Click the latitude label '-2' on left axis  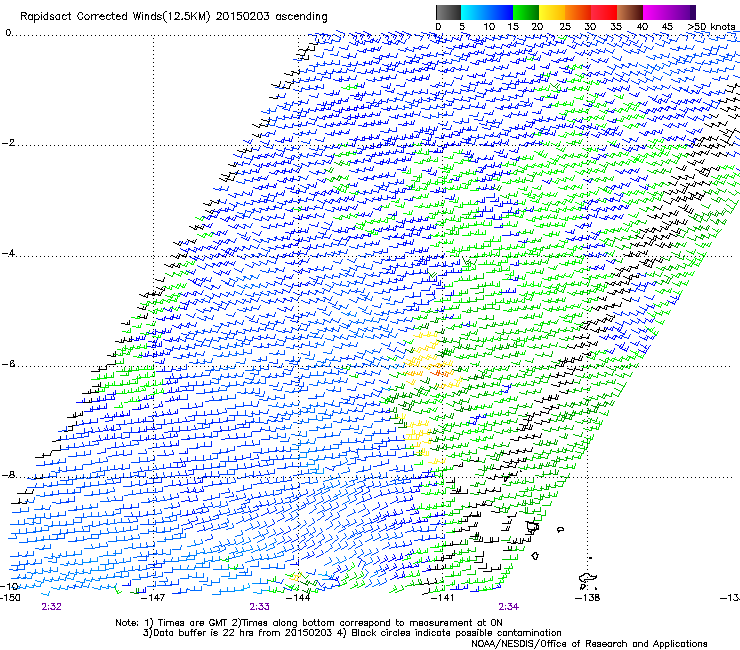[x=8, y=143]
